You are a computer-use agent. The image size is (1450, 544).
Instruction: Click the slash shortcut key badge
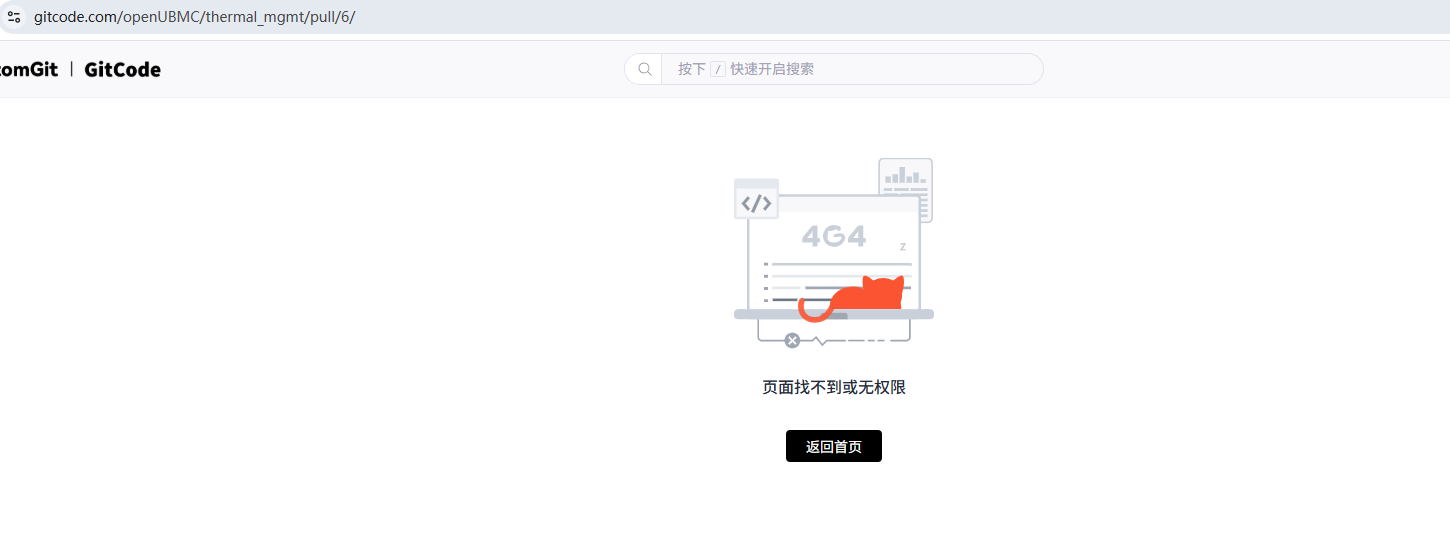tap(717, 69)
